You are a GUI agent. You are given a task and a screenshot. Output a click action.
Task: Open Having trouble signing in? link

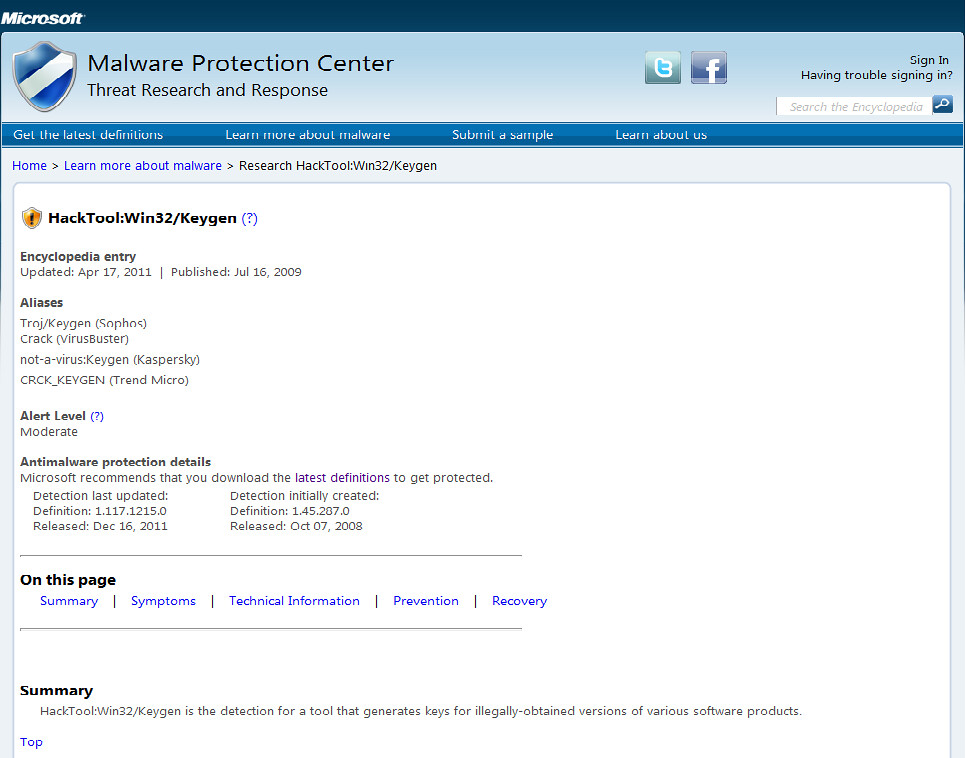[876, 75]
